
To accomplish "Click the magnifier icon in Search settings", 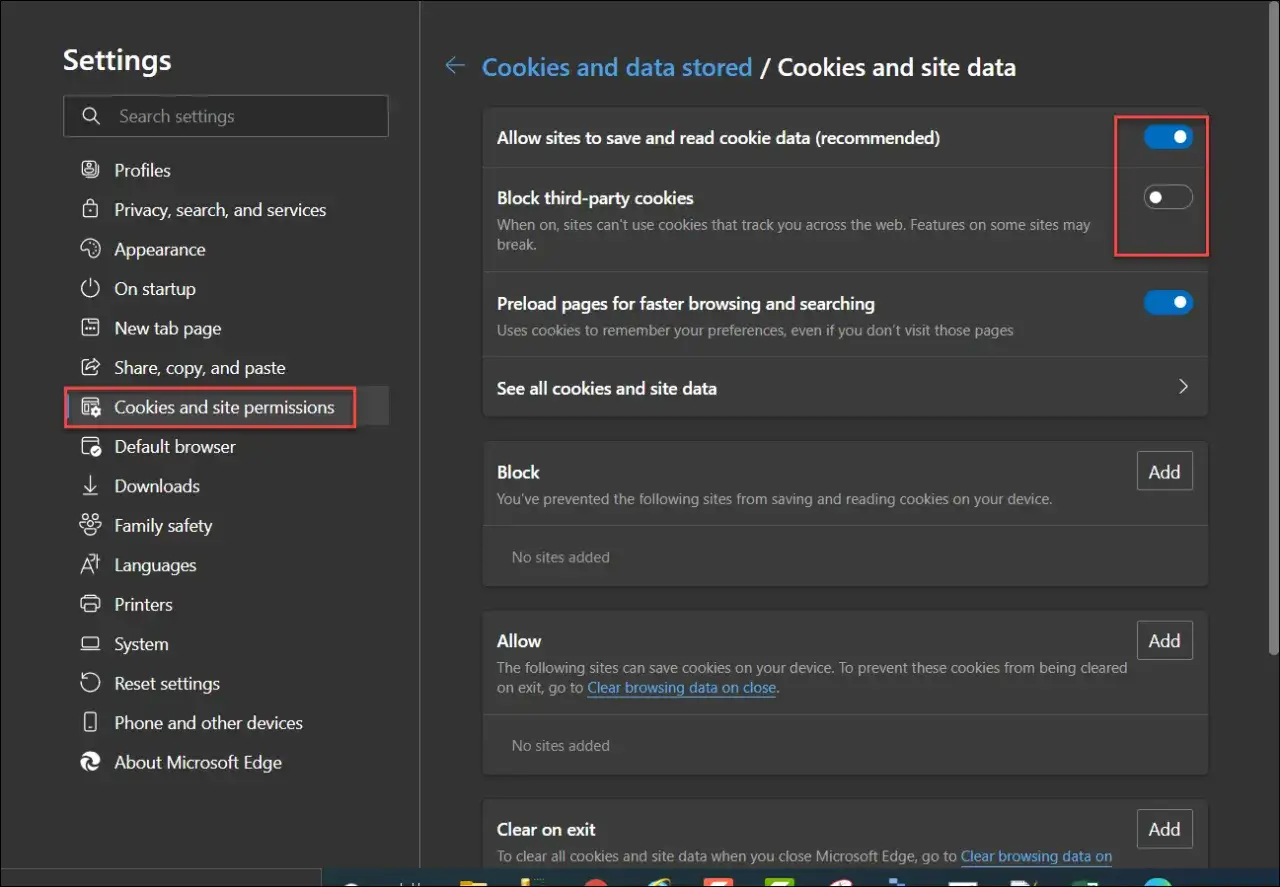I will pos(91,116).
